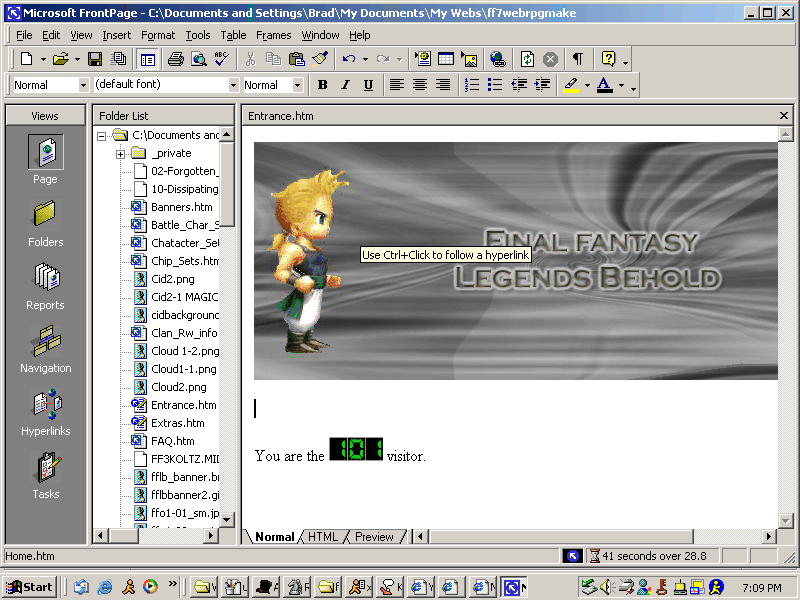Image resolution: width=800 pixels, height=600 pixels.
Task: Click the New Page toolbar icon
Action: pyautogui.click(x=27, y=59)
